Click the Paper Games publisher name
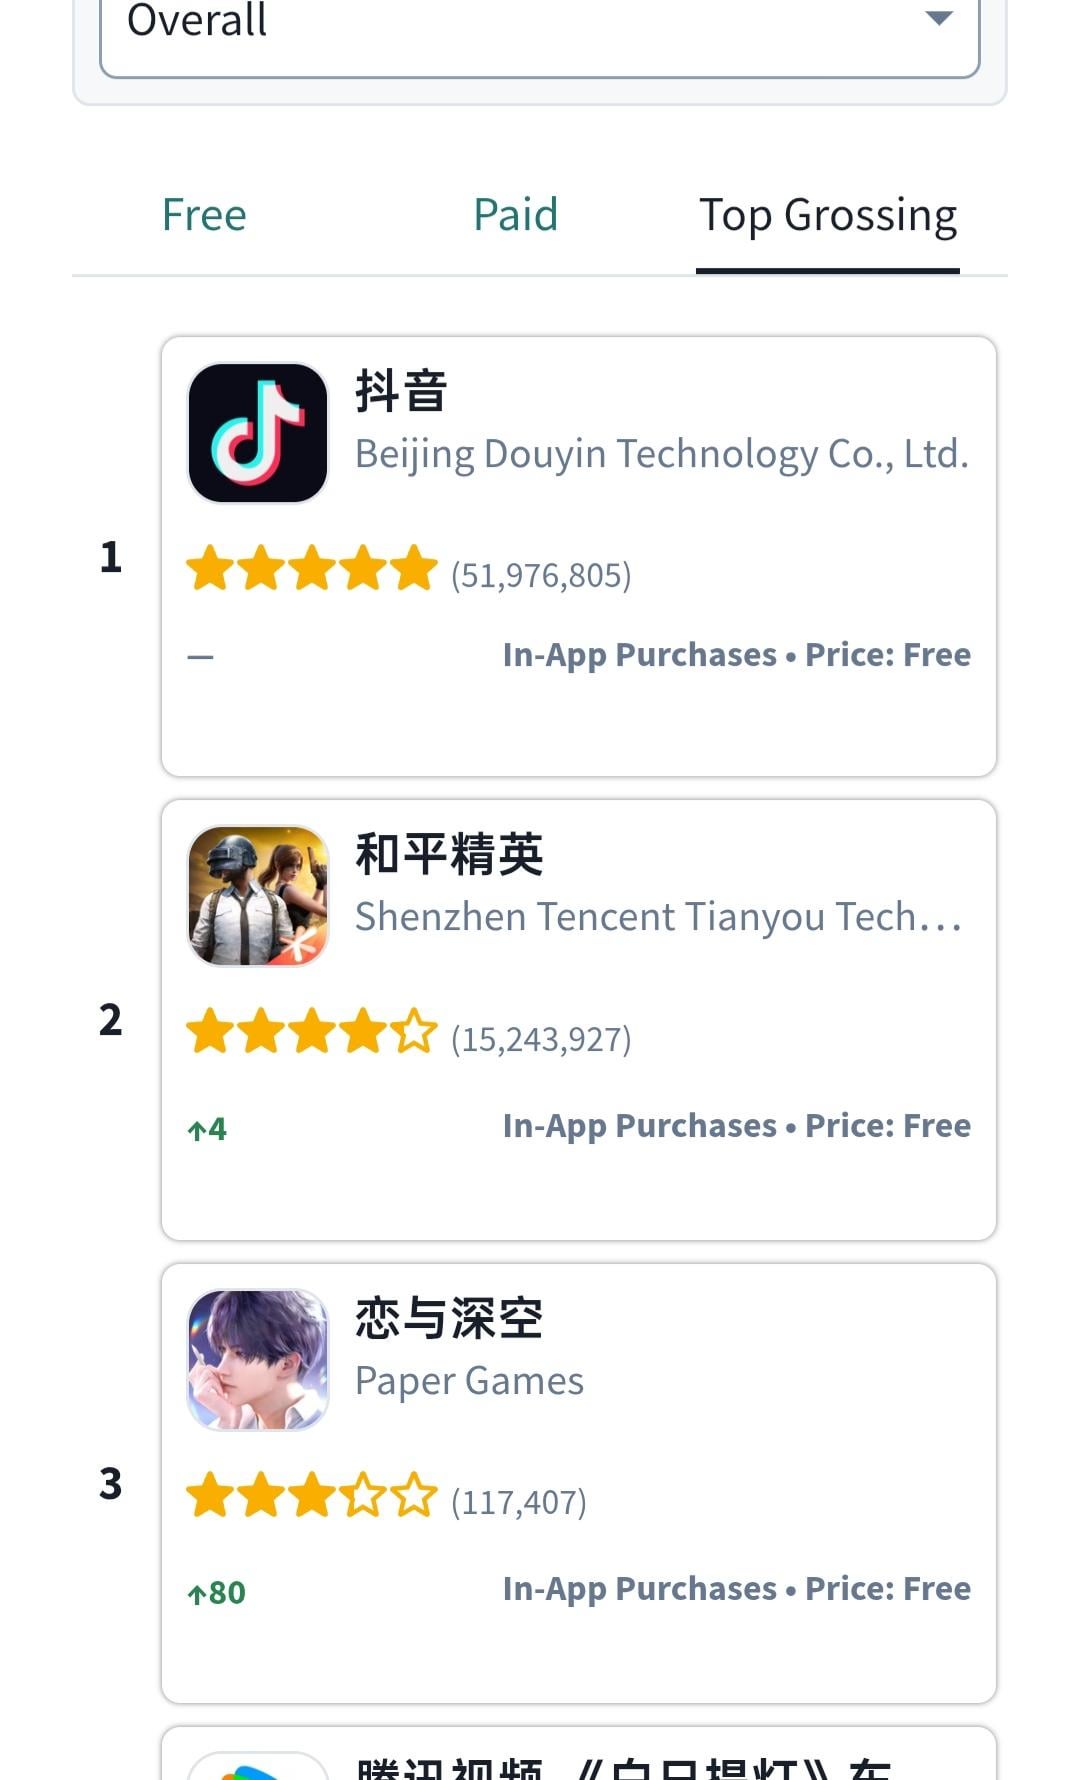This screenshot has width=1080, height=1780. click(469, 1381)
